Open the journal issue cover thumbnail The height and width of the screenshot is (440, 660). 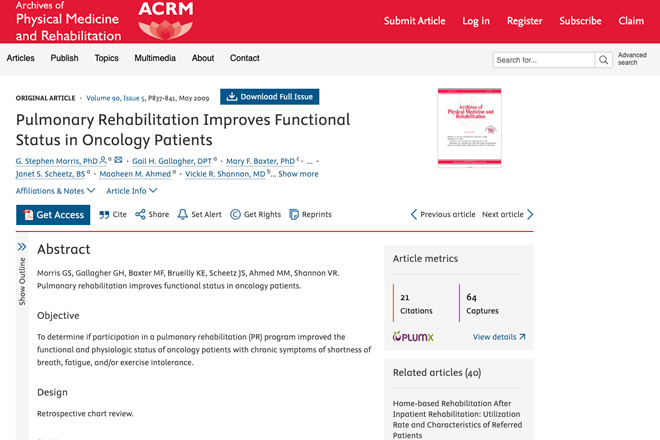click(469, 128)
